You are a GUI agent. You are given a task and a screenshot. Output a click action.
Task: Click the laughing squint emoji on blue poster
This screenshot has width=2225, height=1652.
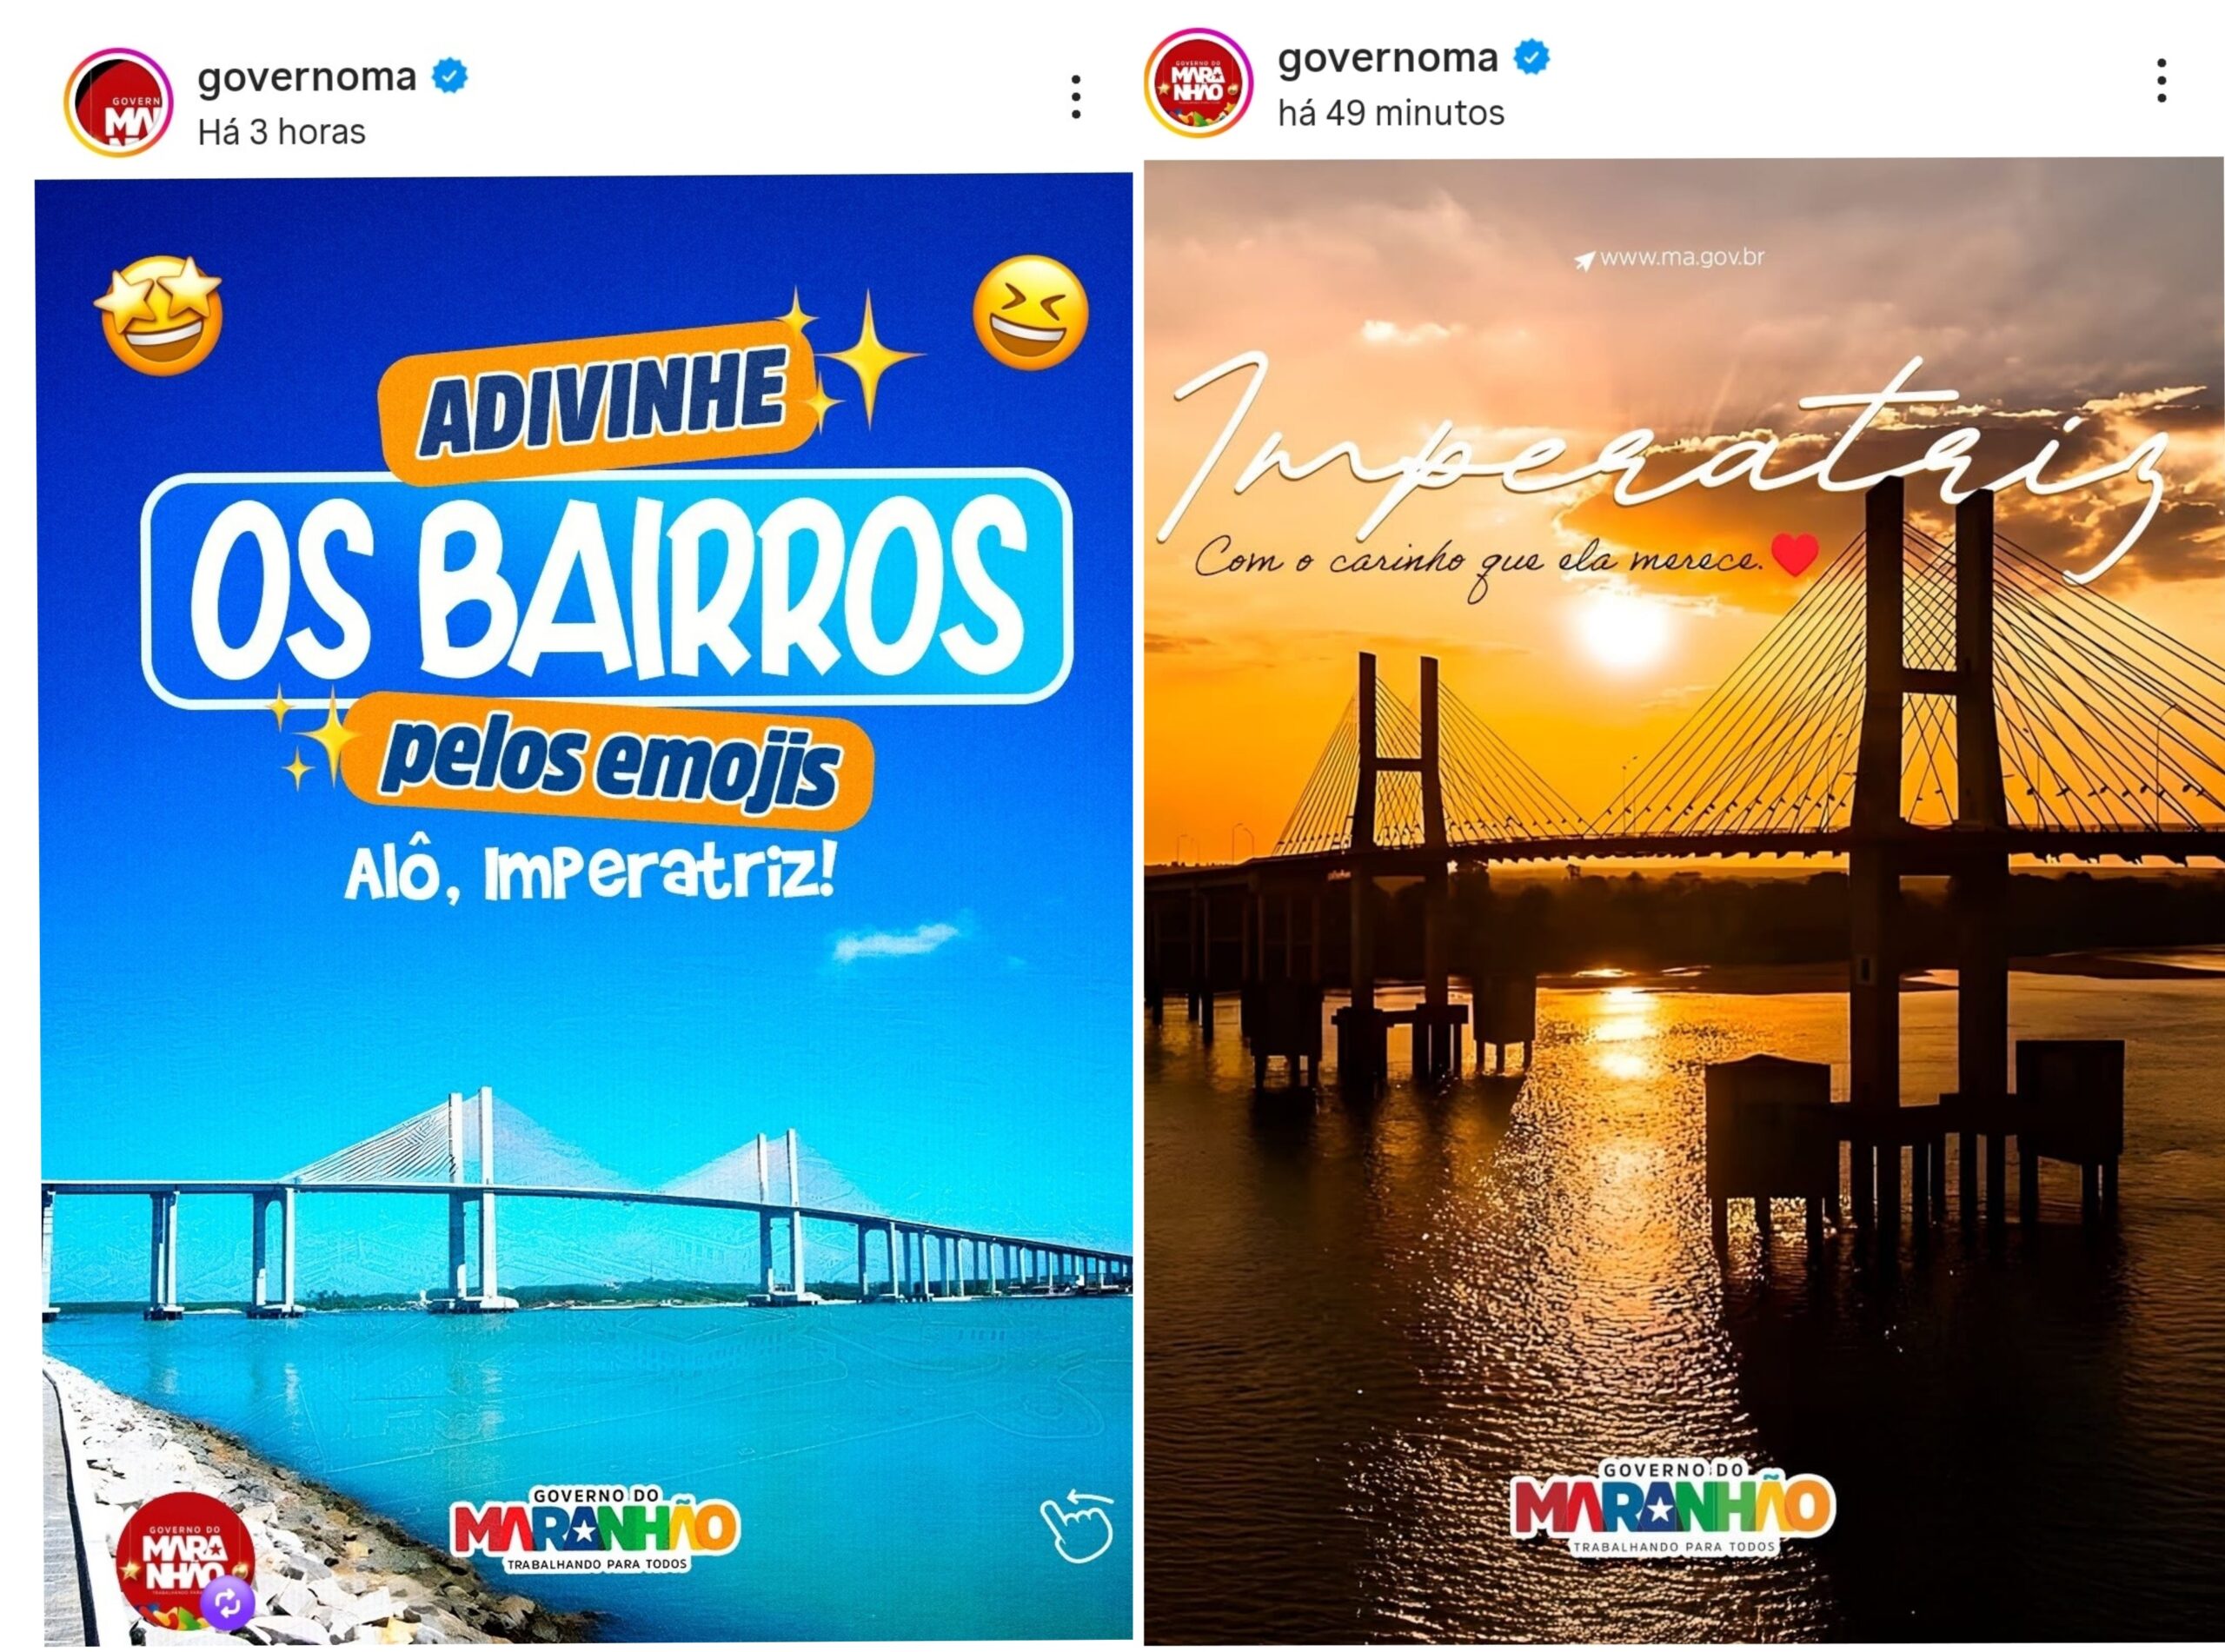click(1031, 312)
